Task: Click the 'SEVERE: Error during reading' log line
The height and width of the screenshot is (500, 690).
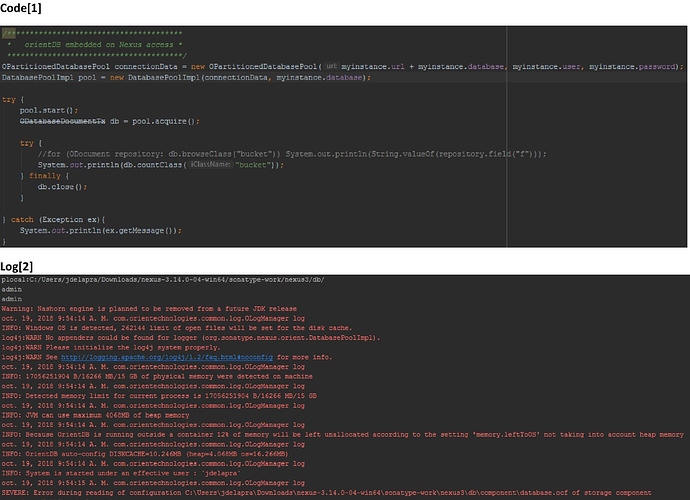Action: (326, 493)
